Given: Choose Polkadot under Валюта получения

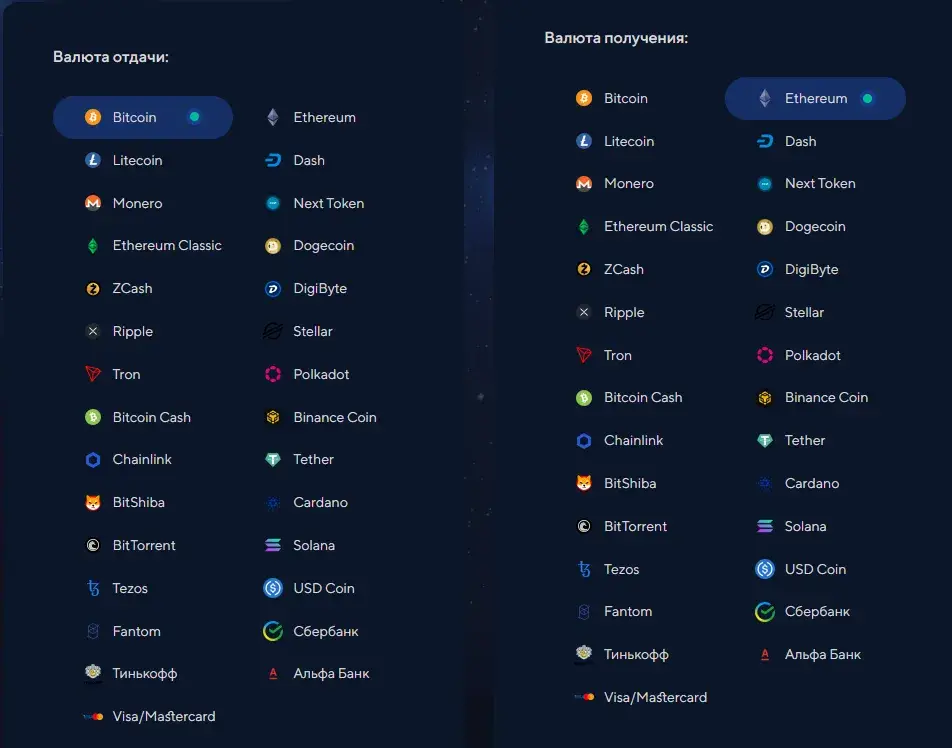Looking at the screenshot, I should pyautogui.click(x=799, y=355).
